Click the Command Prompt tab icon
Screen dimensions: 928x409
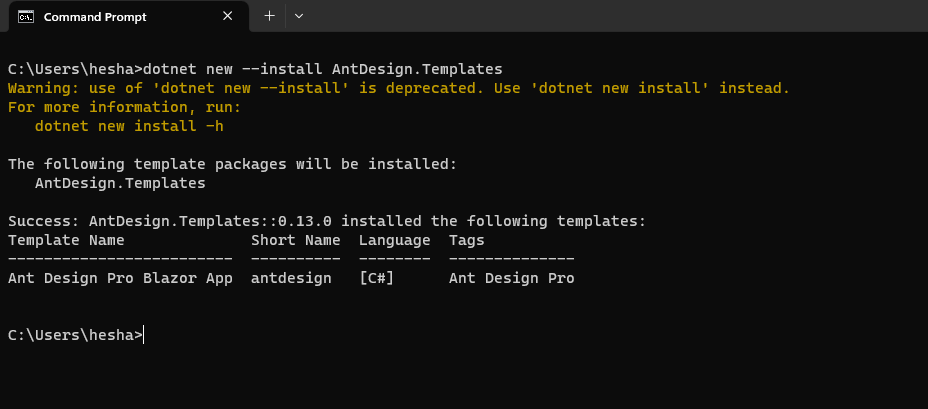tap(25, 17)
